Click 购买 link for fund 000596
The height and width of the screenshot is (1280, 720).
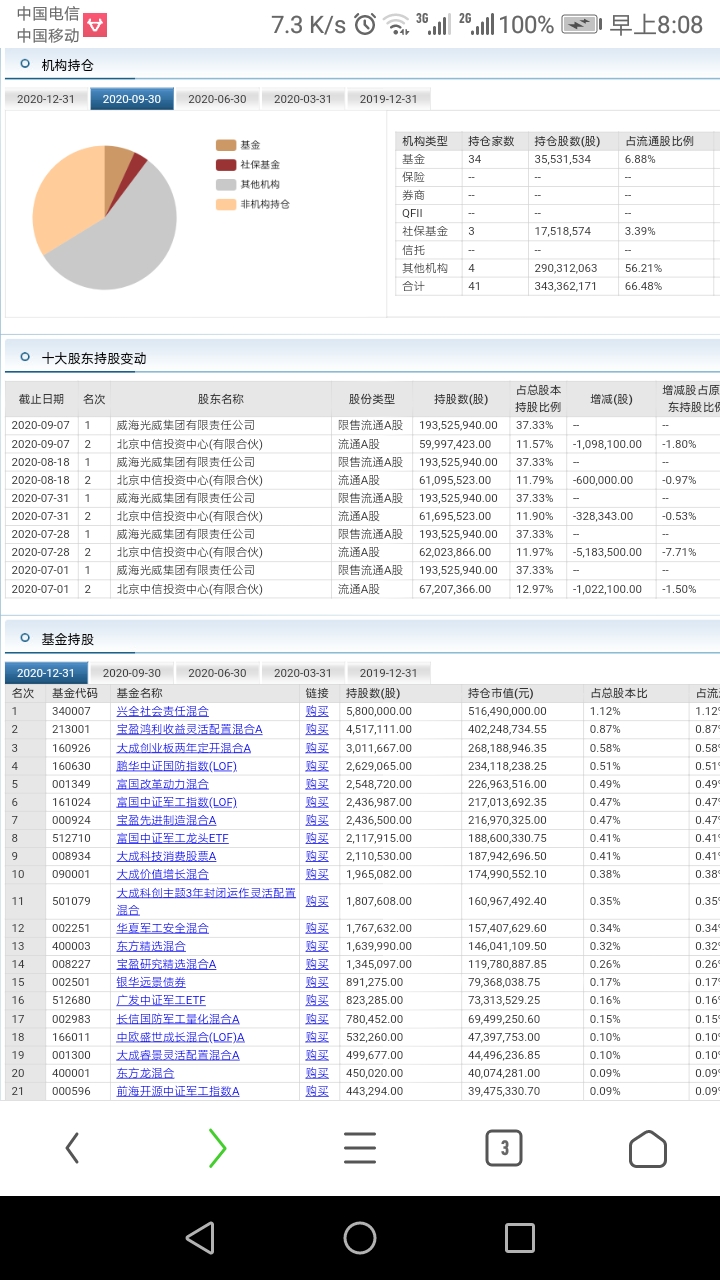[x=317, y=1091]
